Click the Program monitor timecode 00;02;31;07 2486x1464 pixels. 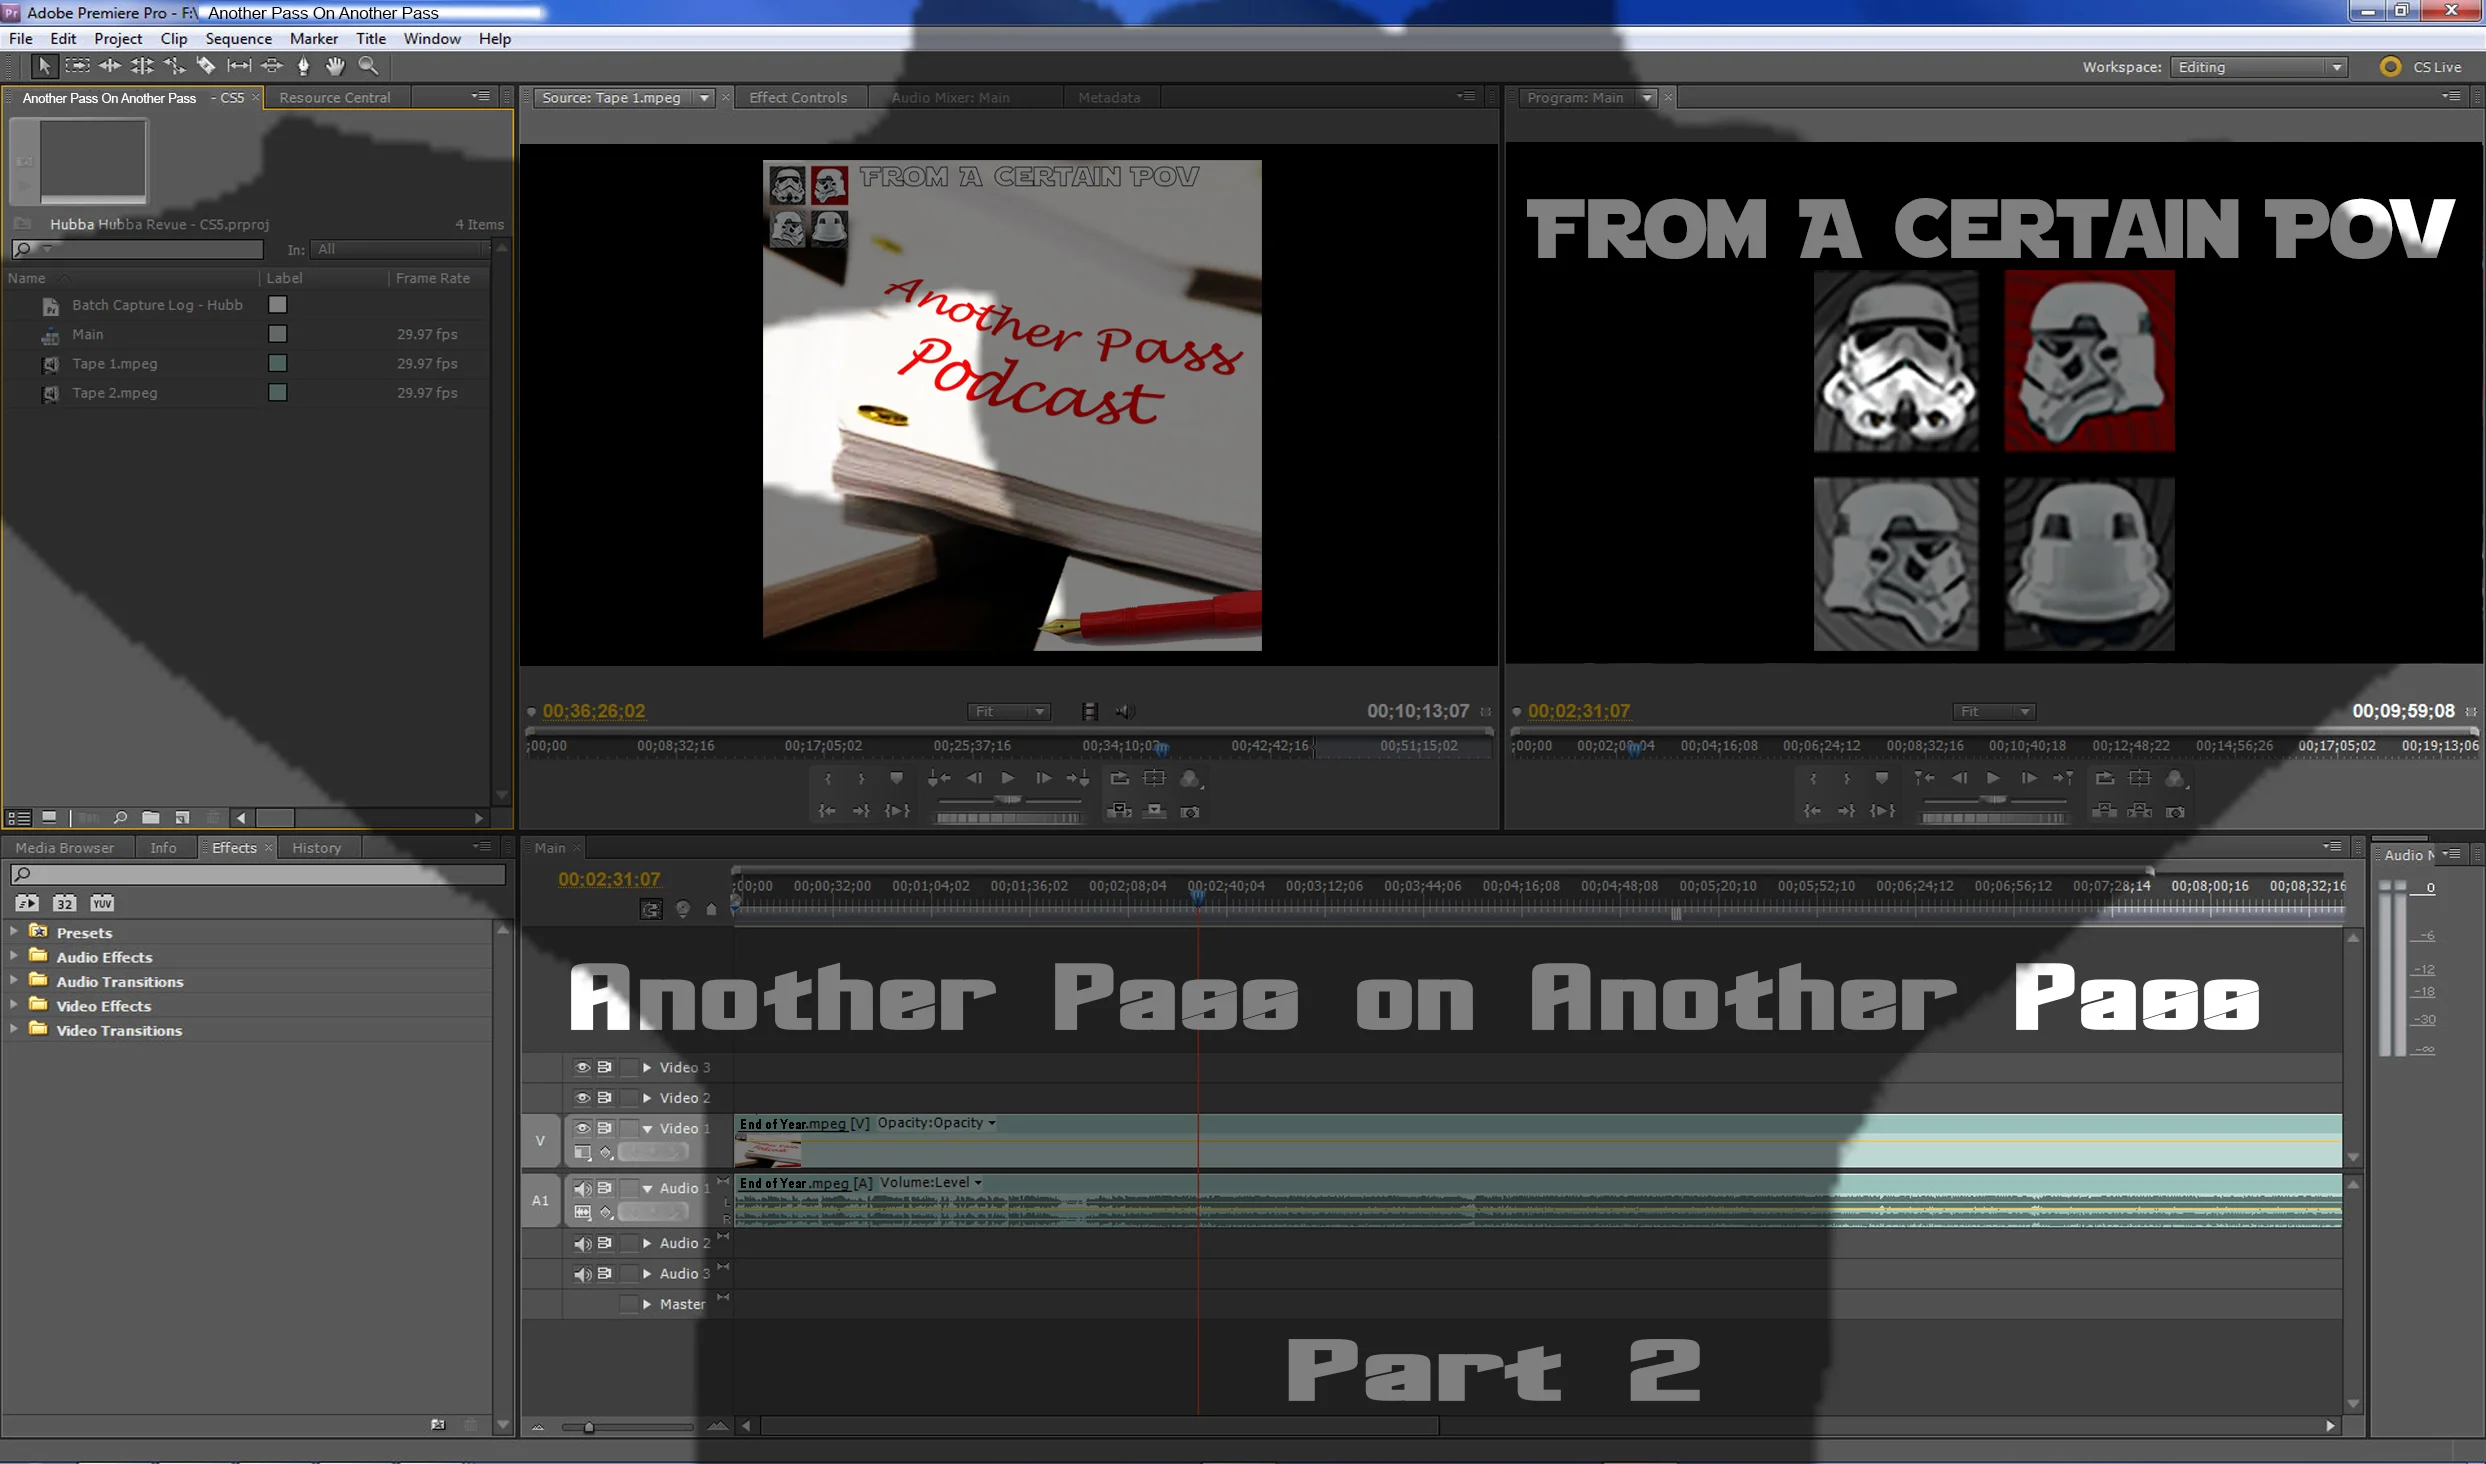(1579, 711)
